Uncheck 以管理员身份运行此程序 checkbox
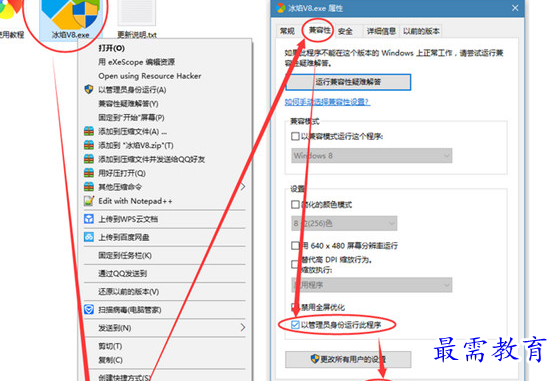Screen dimensions: 555x381 tap(295, 325)
